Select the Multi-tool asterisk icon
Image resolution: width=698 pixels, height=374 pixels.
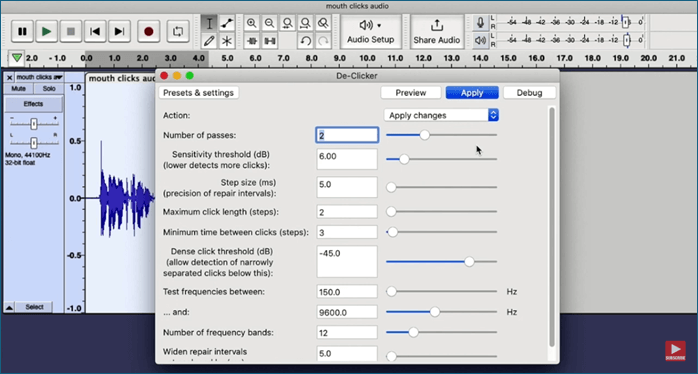[x=227, y=41]
